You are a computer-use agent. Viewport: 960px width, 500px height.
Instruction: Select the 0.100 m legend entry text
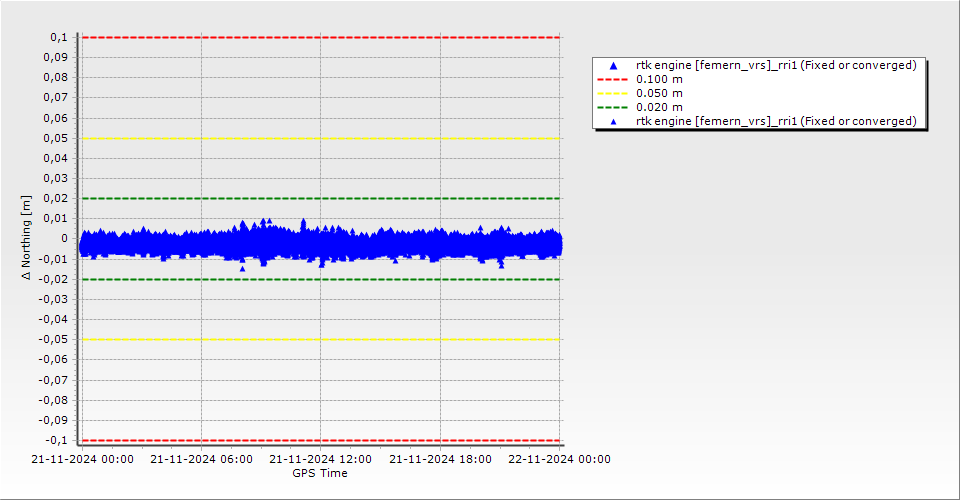point(660,79)
